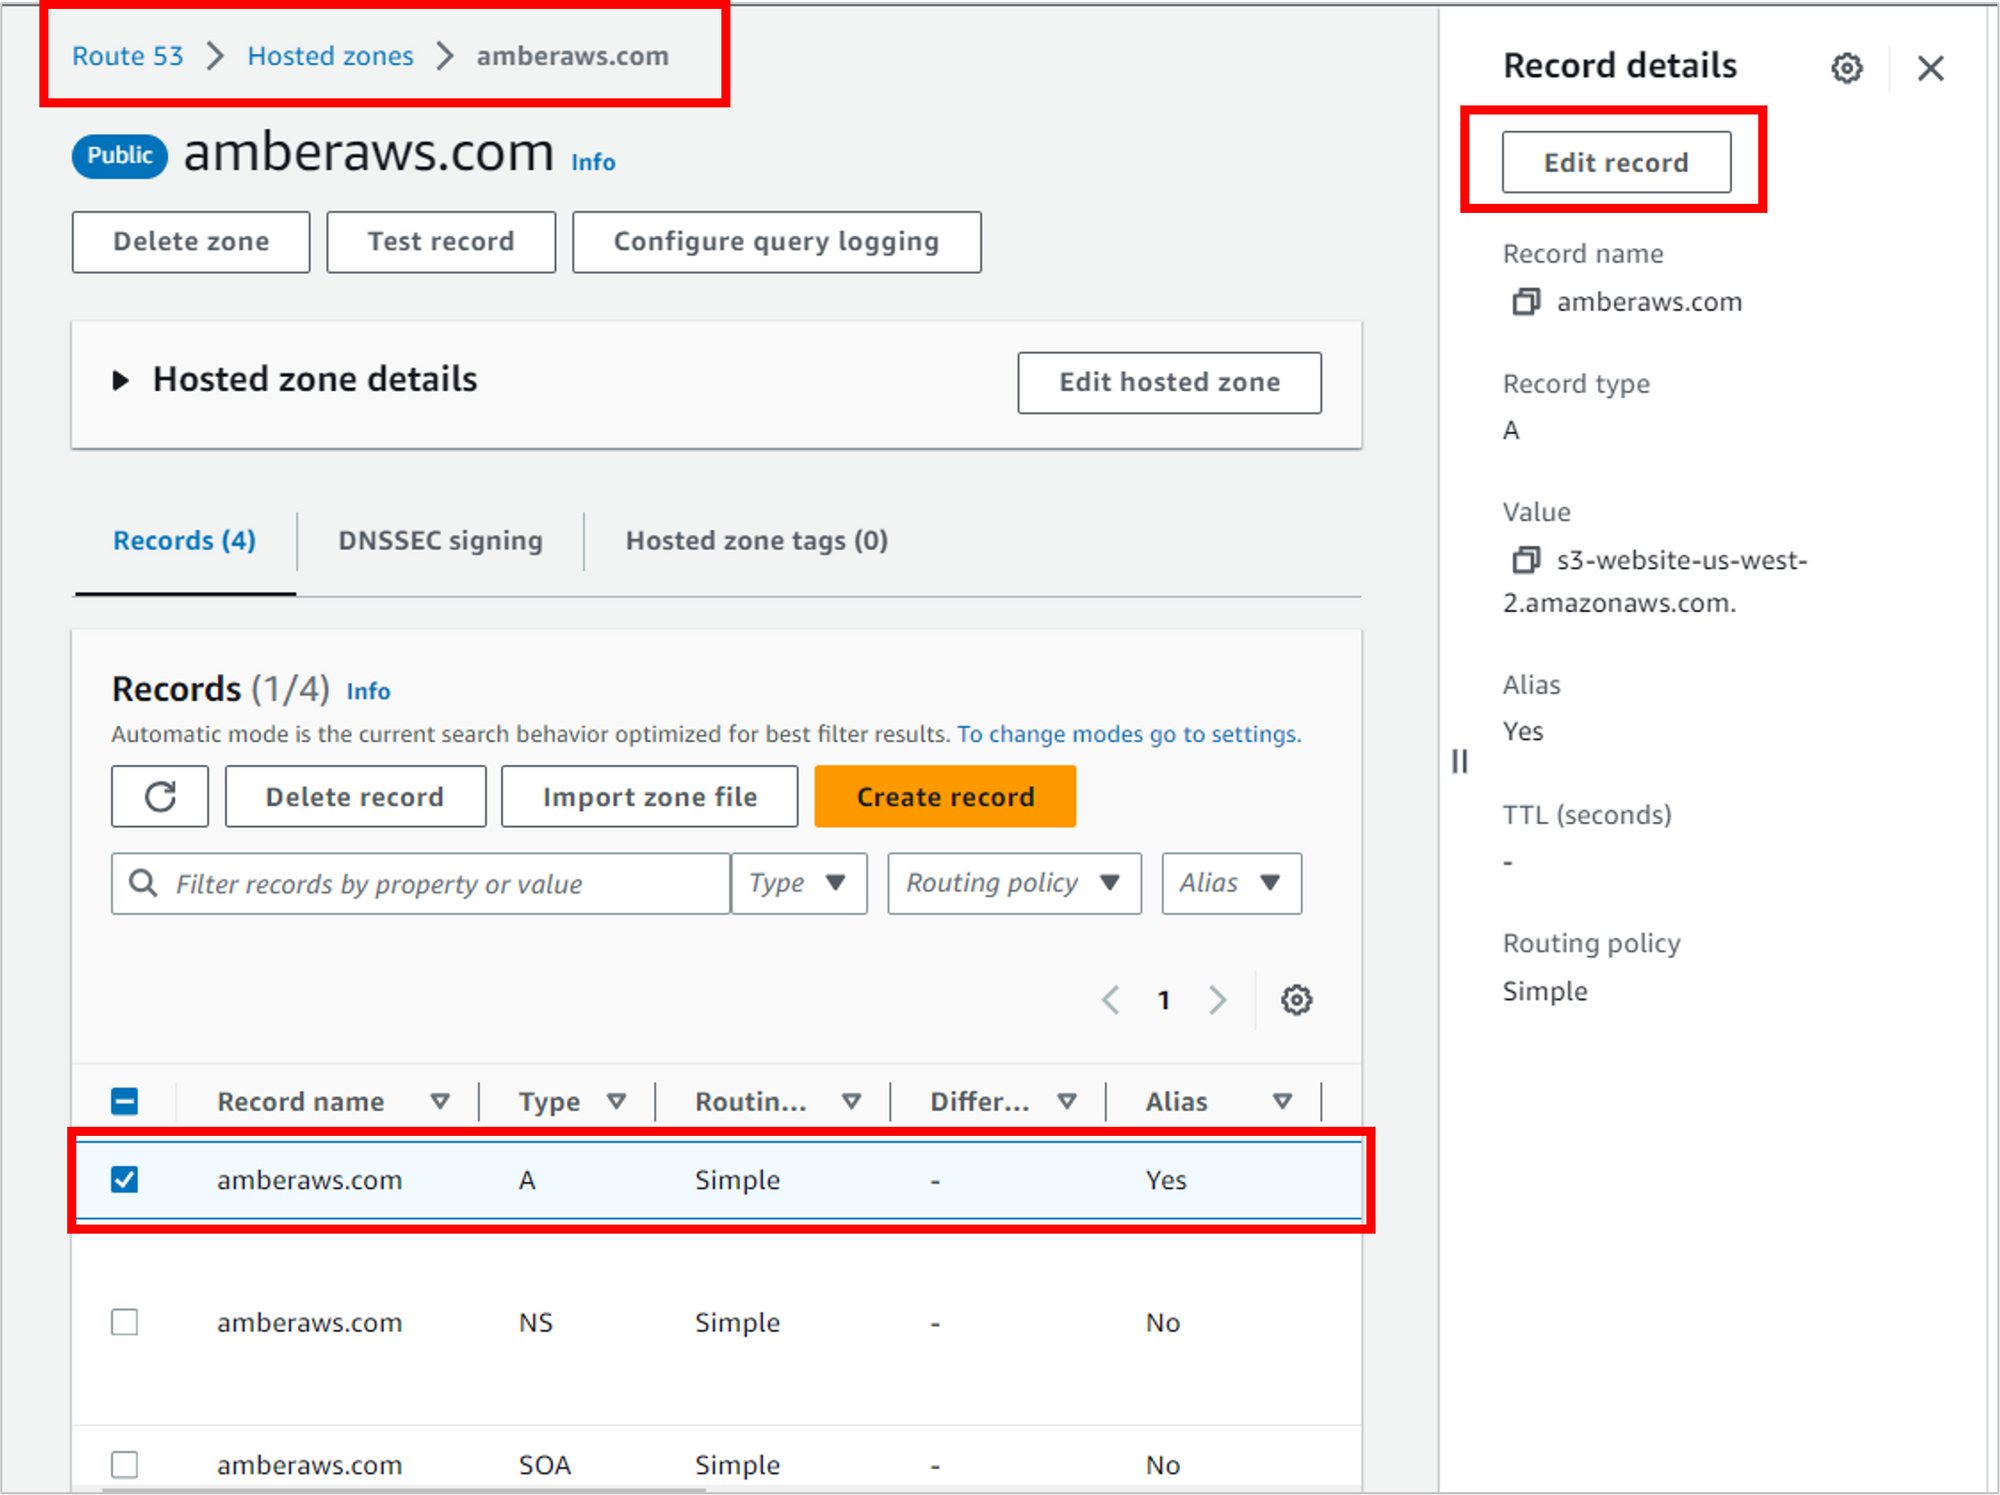Select the SOA record type cell
This screenshot has height=1495, width=2000.
pyautogui.click(x=544, y=1464)
